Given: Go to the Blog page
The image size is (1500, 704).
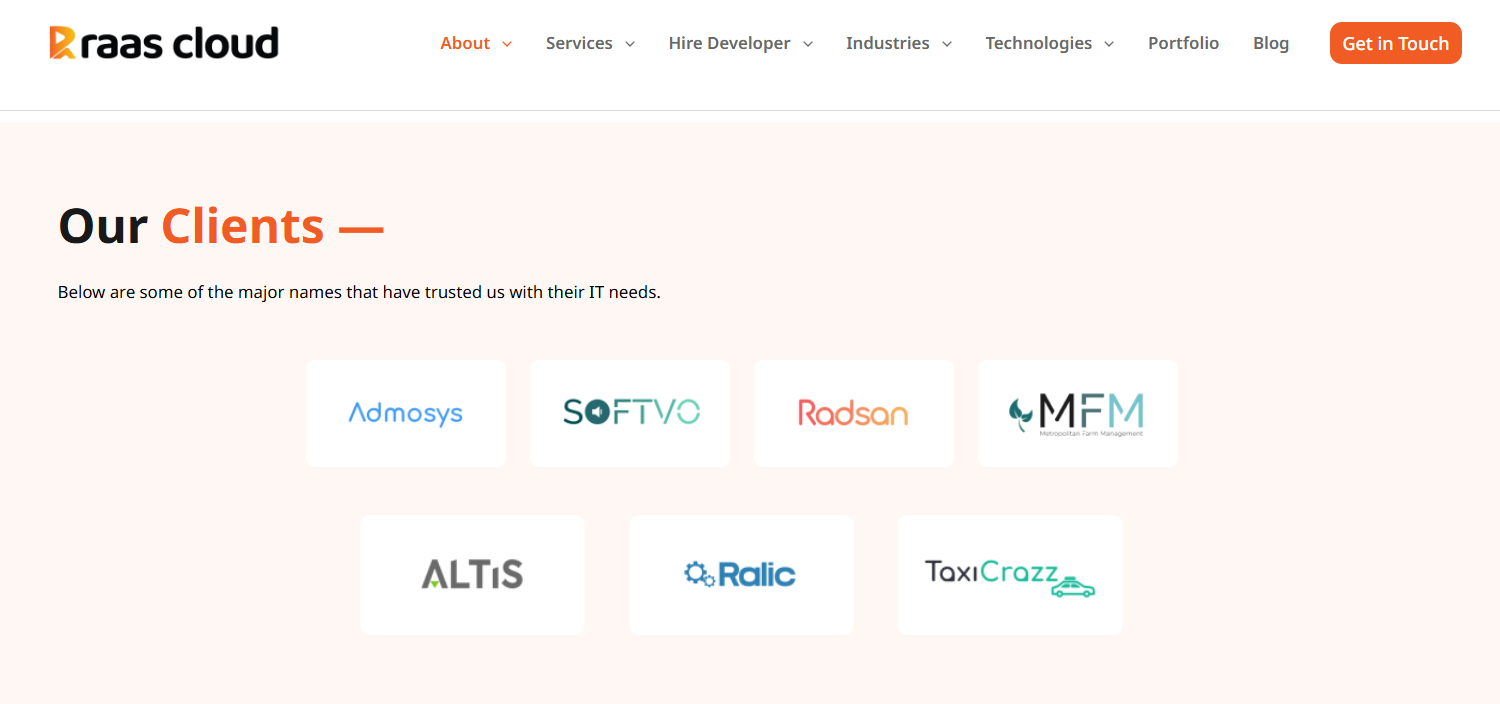Looking at the screenshot, I should pos(1271,43).
